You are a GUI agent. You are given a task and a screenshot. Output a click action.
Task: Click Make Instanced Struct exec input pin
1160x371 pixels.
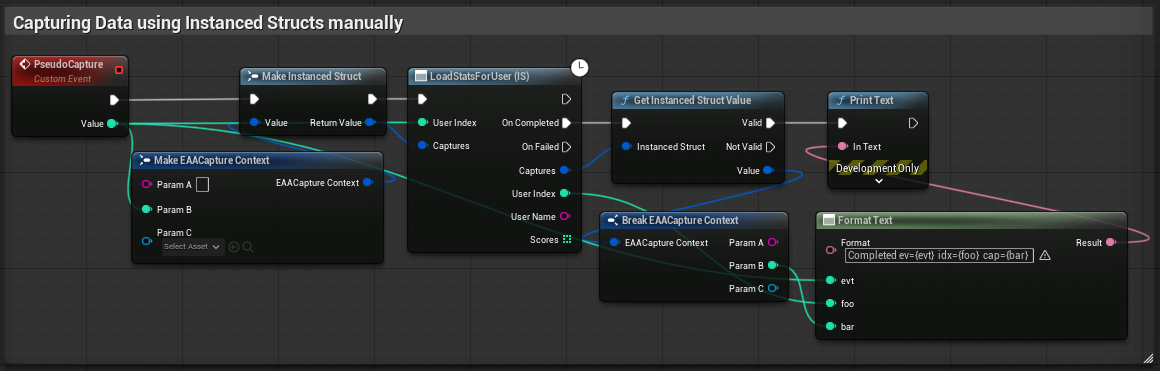point(254,99)
